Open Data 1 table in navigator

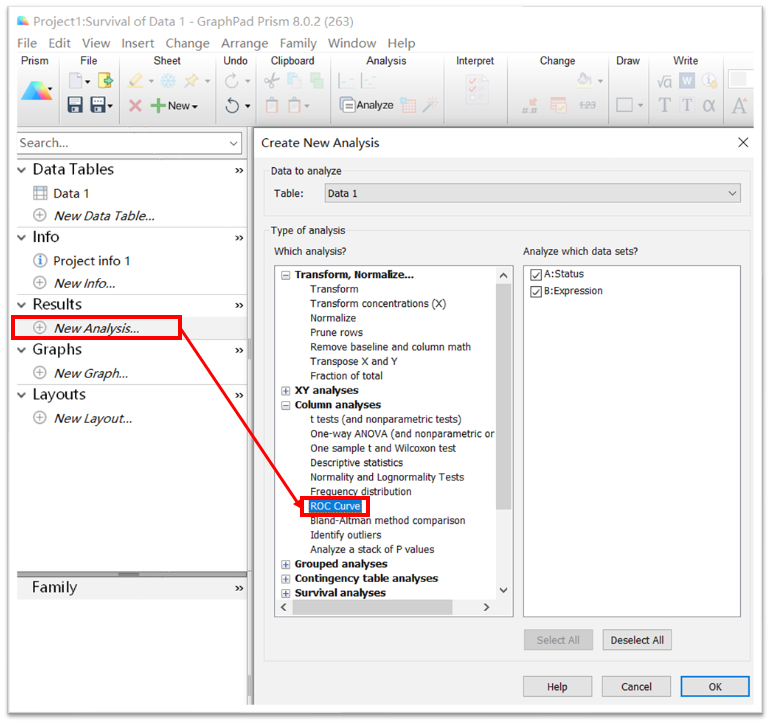tap(71, 194)
